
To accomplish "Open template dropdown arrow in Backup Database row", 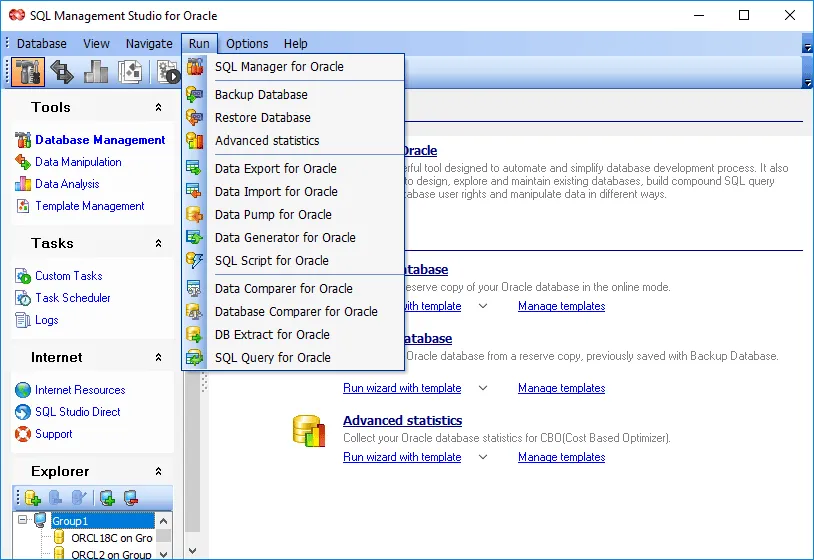I will coord(483,306).
